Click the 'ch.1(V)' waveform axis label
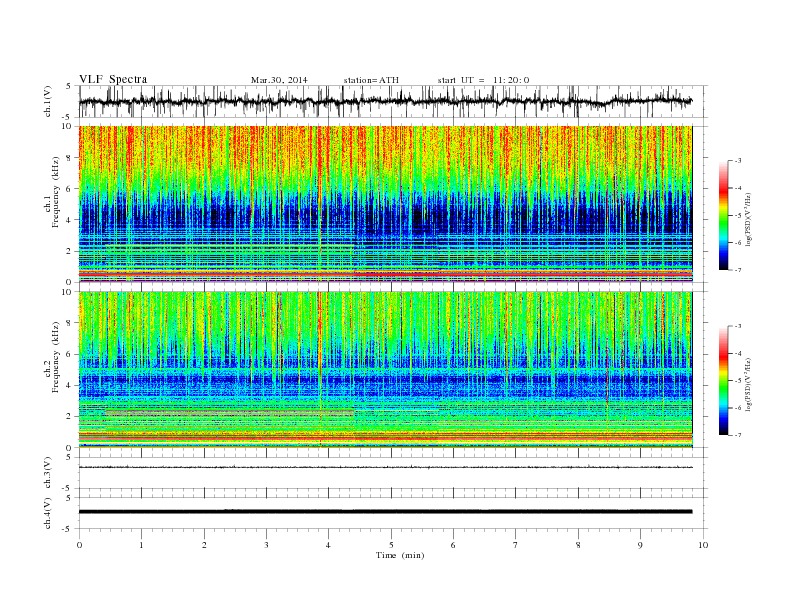The height and width of the screenshot is (612, 792). click(47, 101)
